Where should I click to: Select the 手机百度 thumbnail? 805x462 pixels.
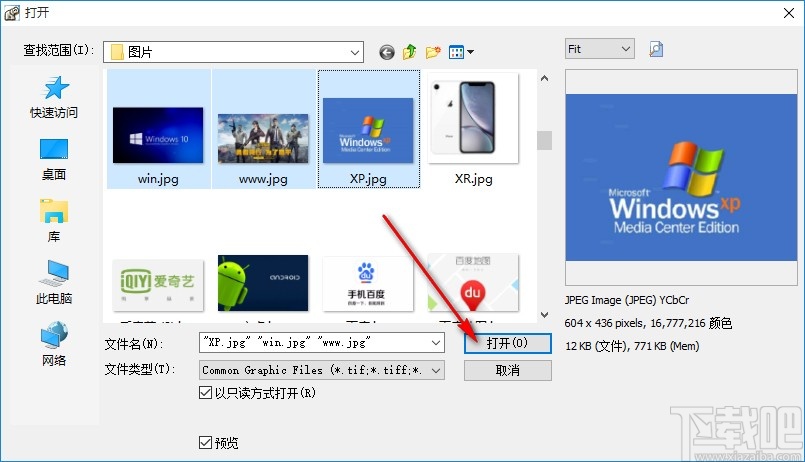[x=368, y=284]
